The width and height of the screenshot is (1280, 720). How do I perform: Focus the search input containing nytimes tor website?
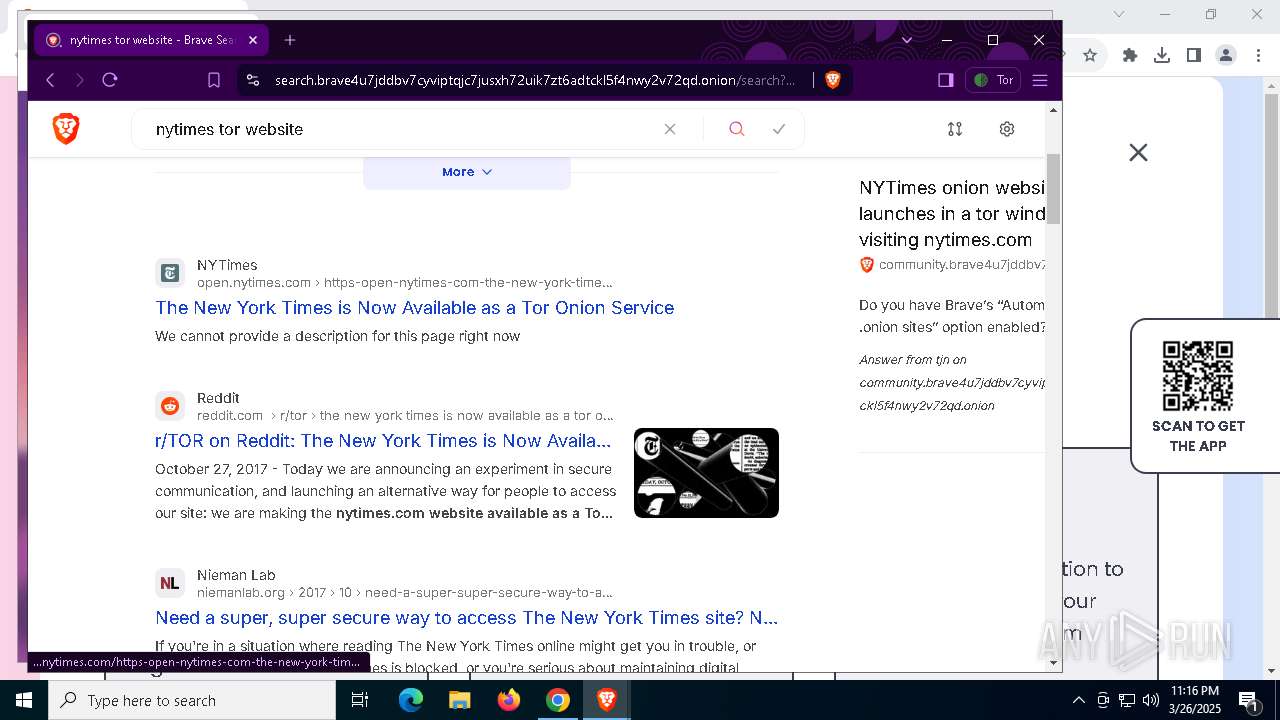[x=400, y=129]
